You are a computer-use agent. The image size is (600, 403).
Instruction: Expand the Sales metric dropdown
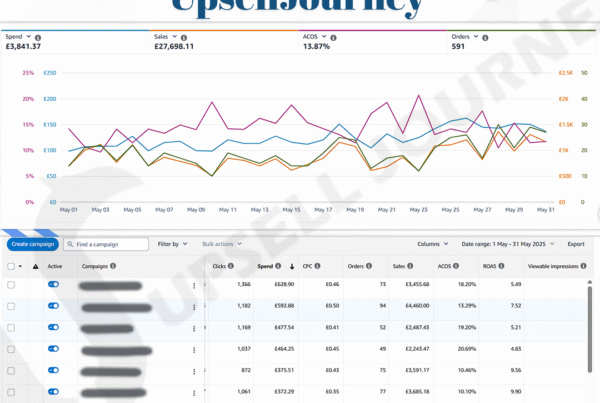tap(174, 36)
